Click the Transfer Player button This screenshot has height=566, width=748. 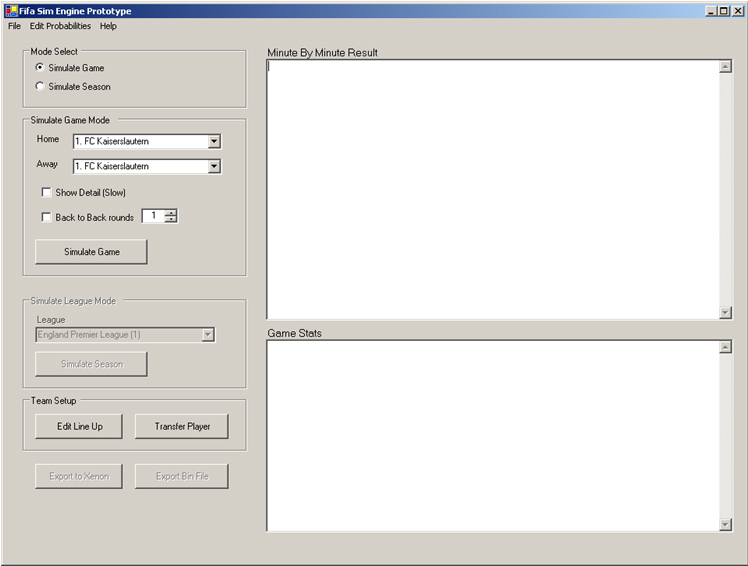pyautogui.click(x=182, y=426)
